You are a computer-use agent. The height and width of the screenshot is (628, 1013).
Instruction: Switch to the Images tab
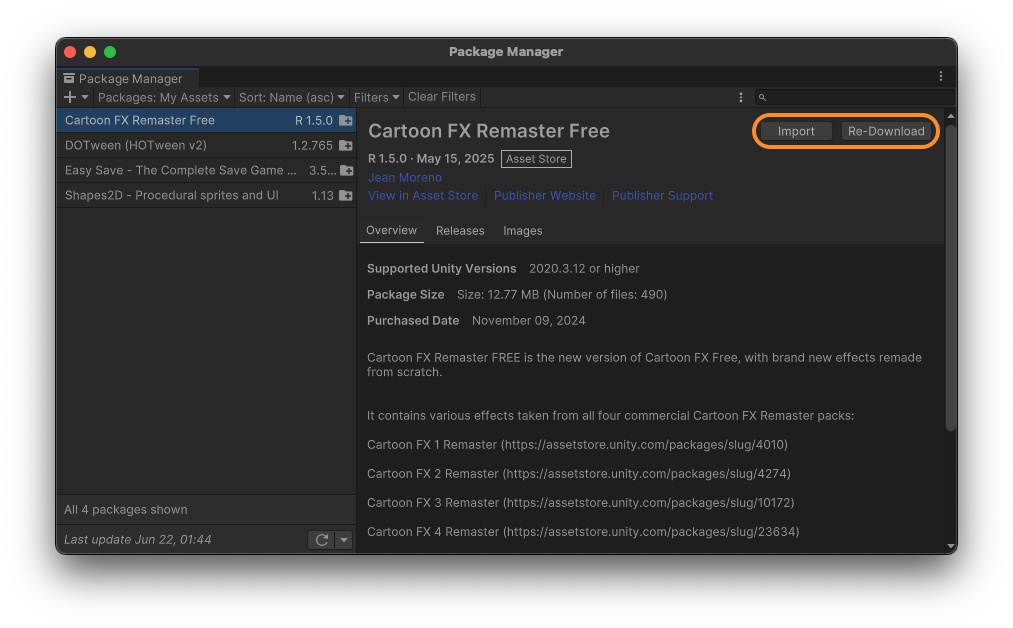click(x=523, y=231)
